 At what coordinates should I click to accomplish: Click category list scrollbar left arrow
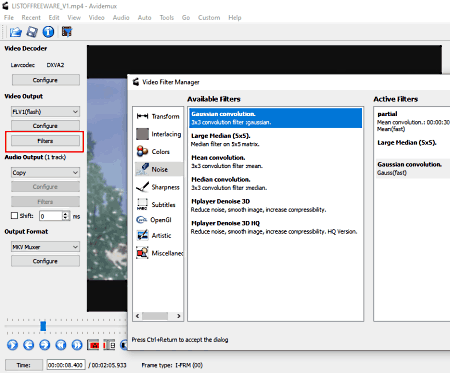click(138, 316)
